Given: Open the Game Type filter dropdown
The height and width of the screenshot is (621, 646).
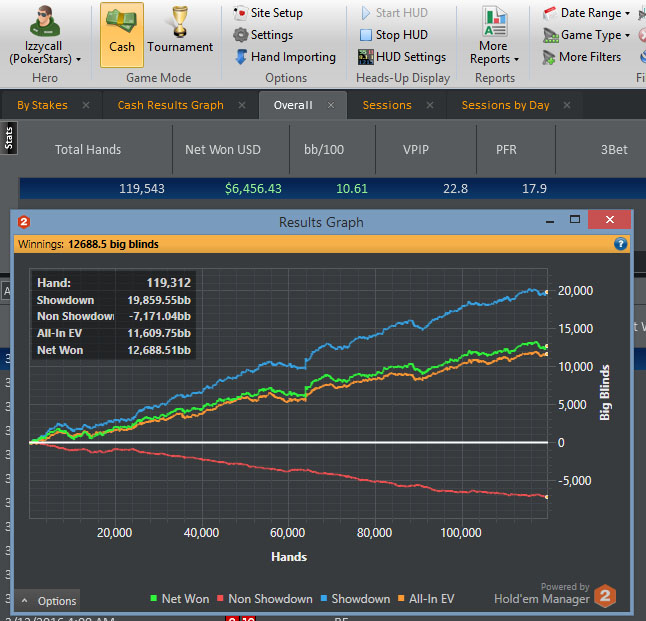Looking at the screenshot, I should (x=587, y=35).
